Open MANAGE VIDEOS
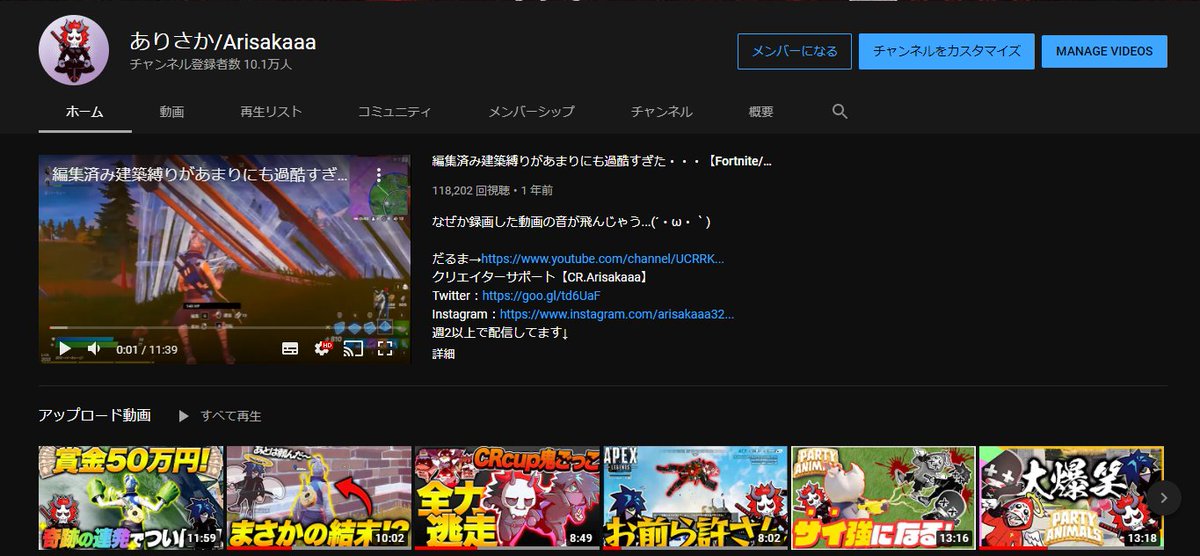This screenshot has height=556, width=1200. [x=1104, y=51]
